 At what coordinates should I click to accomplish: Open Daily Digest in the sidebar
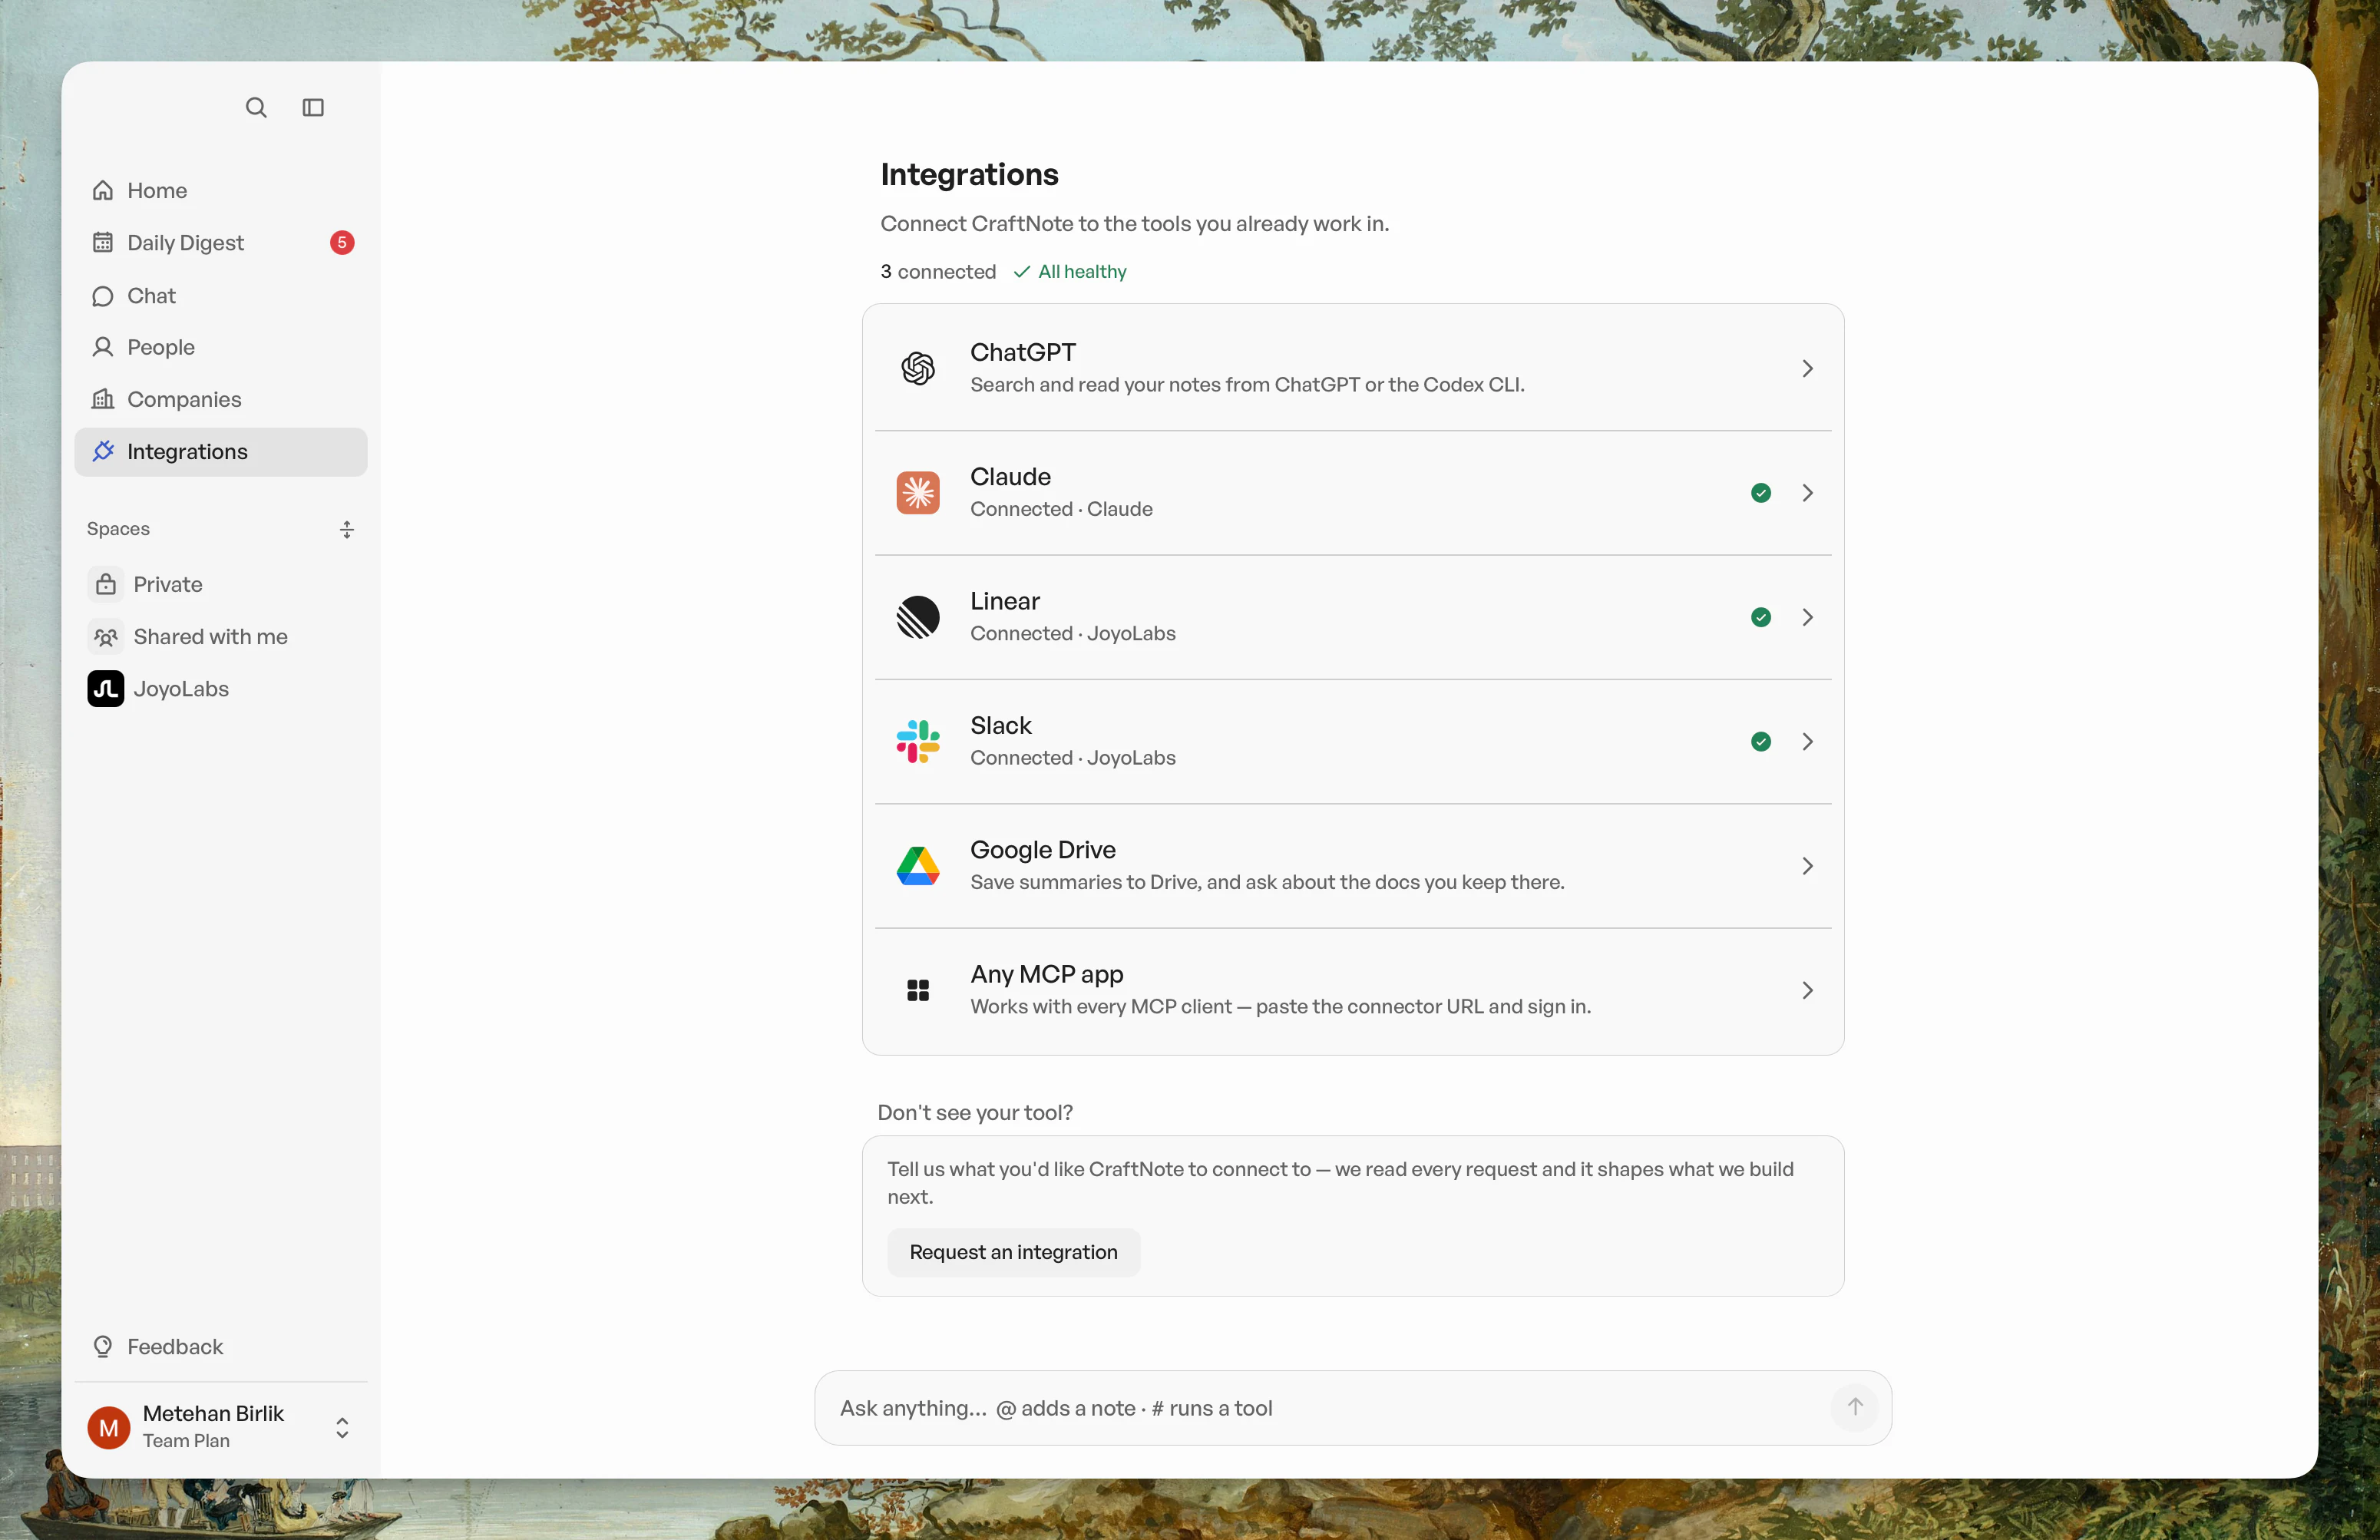[x=221, y=242]
